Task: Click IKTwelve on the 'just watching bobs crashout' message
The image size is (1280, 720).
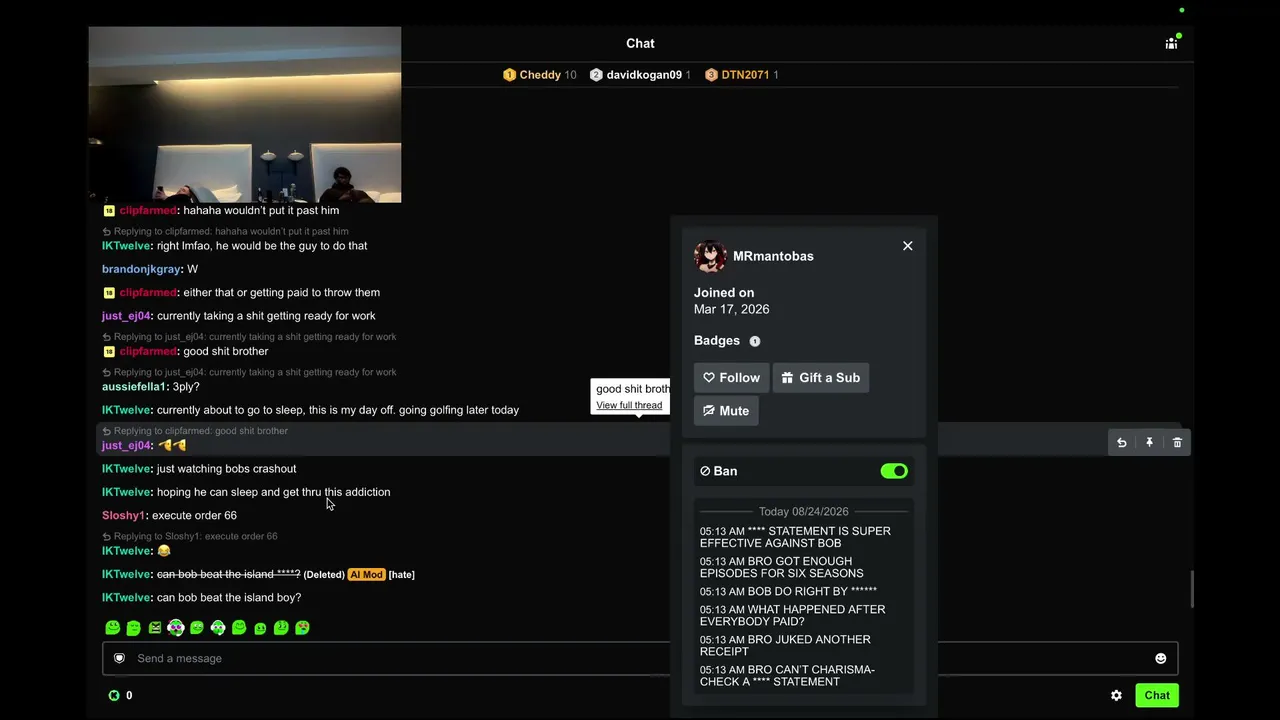Action: click(x=126, y=469)
